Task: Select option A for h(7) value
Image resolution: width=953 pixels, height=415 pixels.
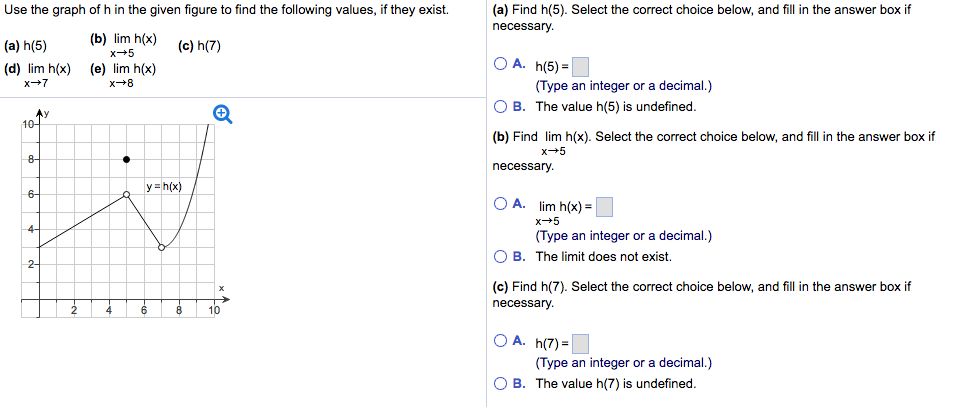Action: point(500,342)
